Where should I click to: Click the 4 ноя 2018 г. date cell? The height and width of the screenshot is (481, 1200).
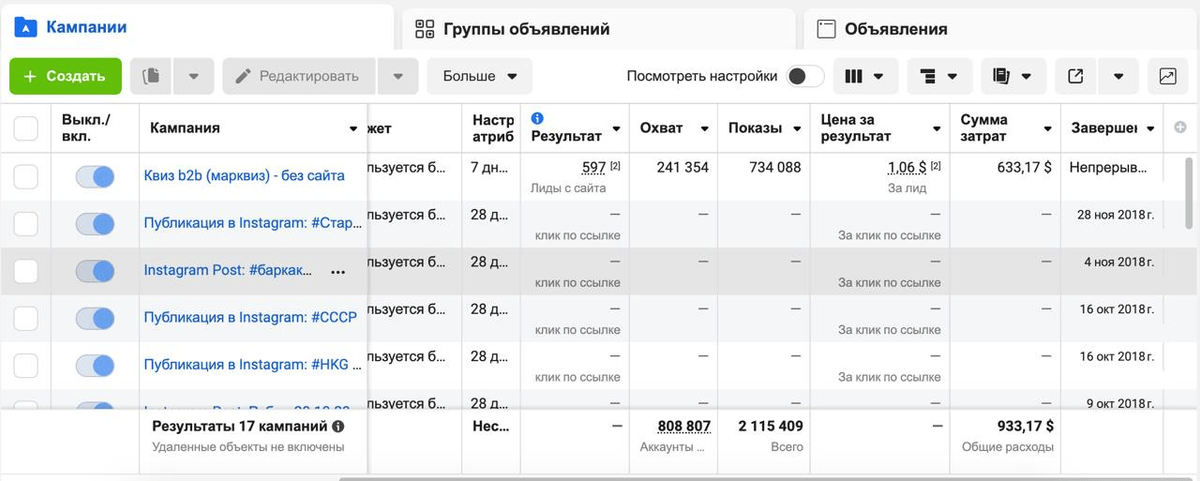[1119, 263]
